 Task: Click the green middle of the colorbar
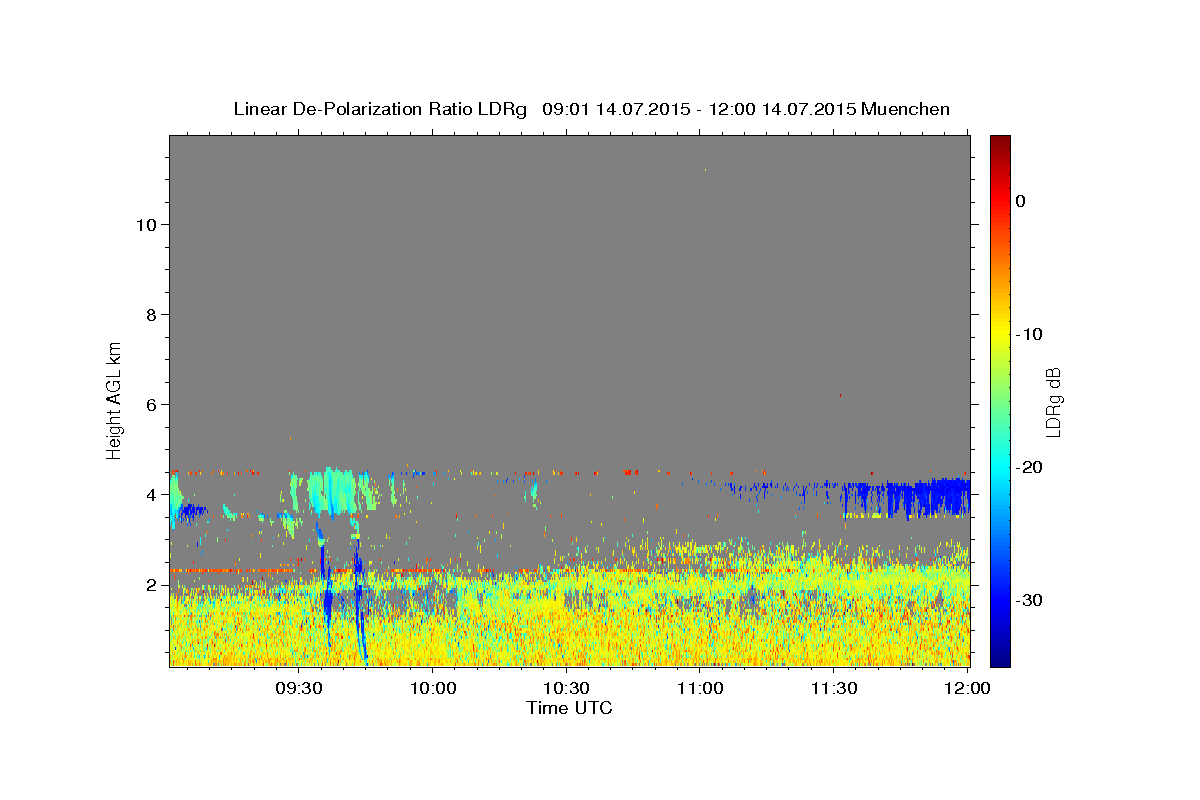coord(1000,400)
